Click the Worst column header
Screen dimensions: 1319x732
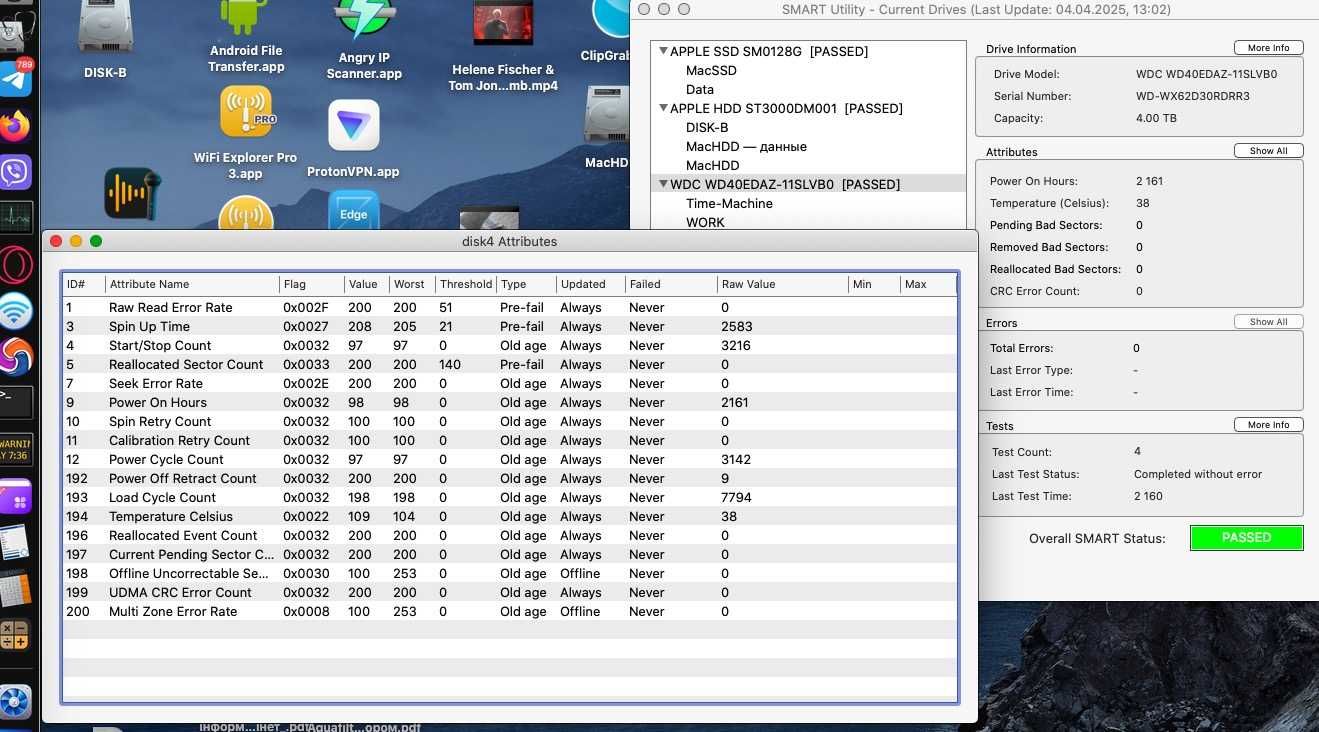(412, 284)
